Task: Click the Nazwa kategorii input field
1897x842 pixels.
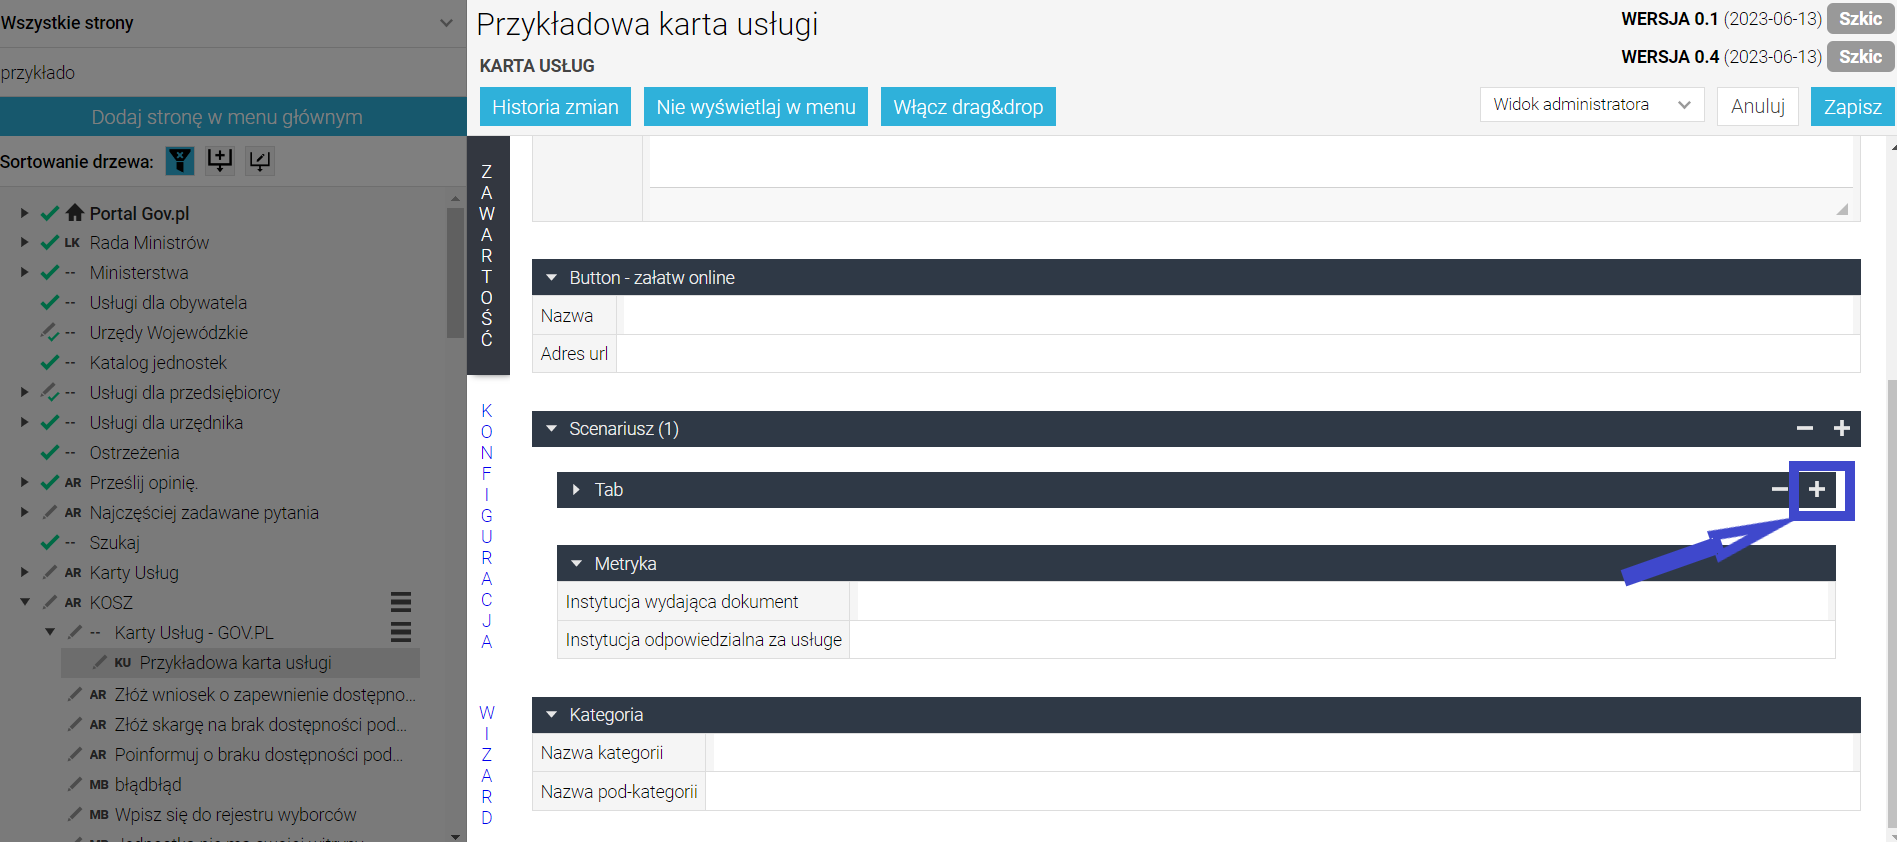Action: click(1283, 753)
